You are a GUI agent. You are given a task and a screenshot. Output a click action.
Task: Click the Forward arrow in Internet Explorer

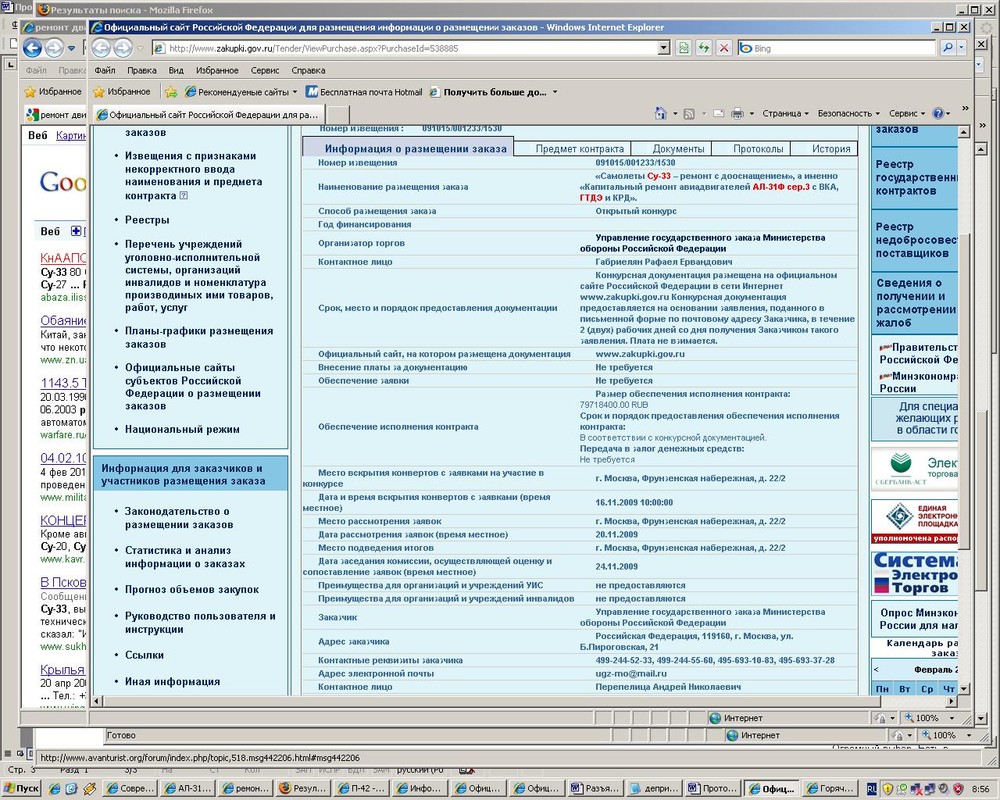coord(122,48)
